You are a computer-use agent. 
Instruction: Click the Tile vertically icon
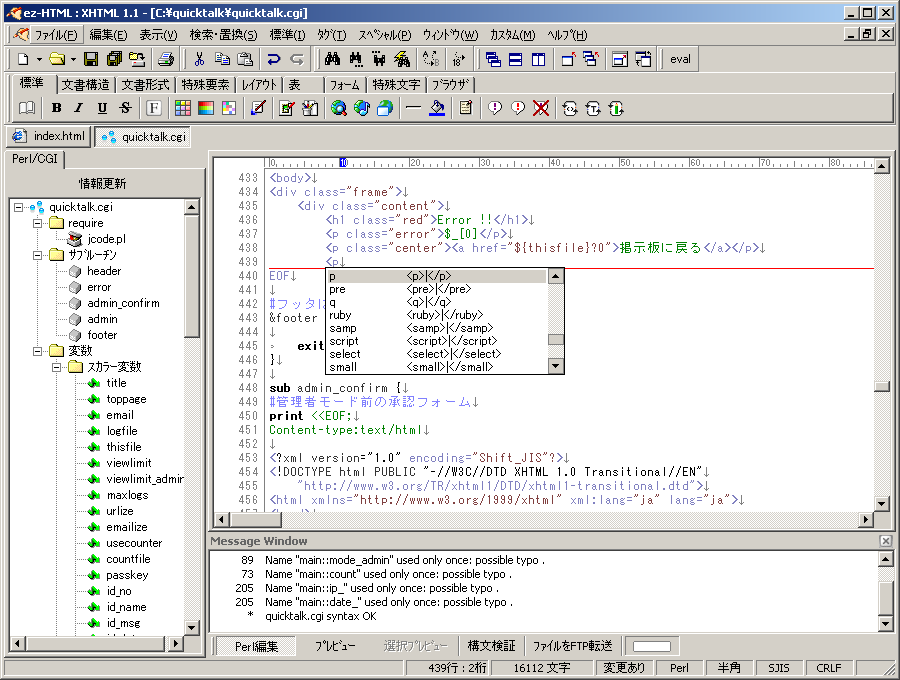click(538, 59)
